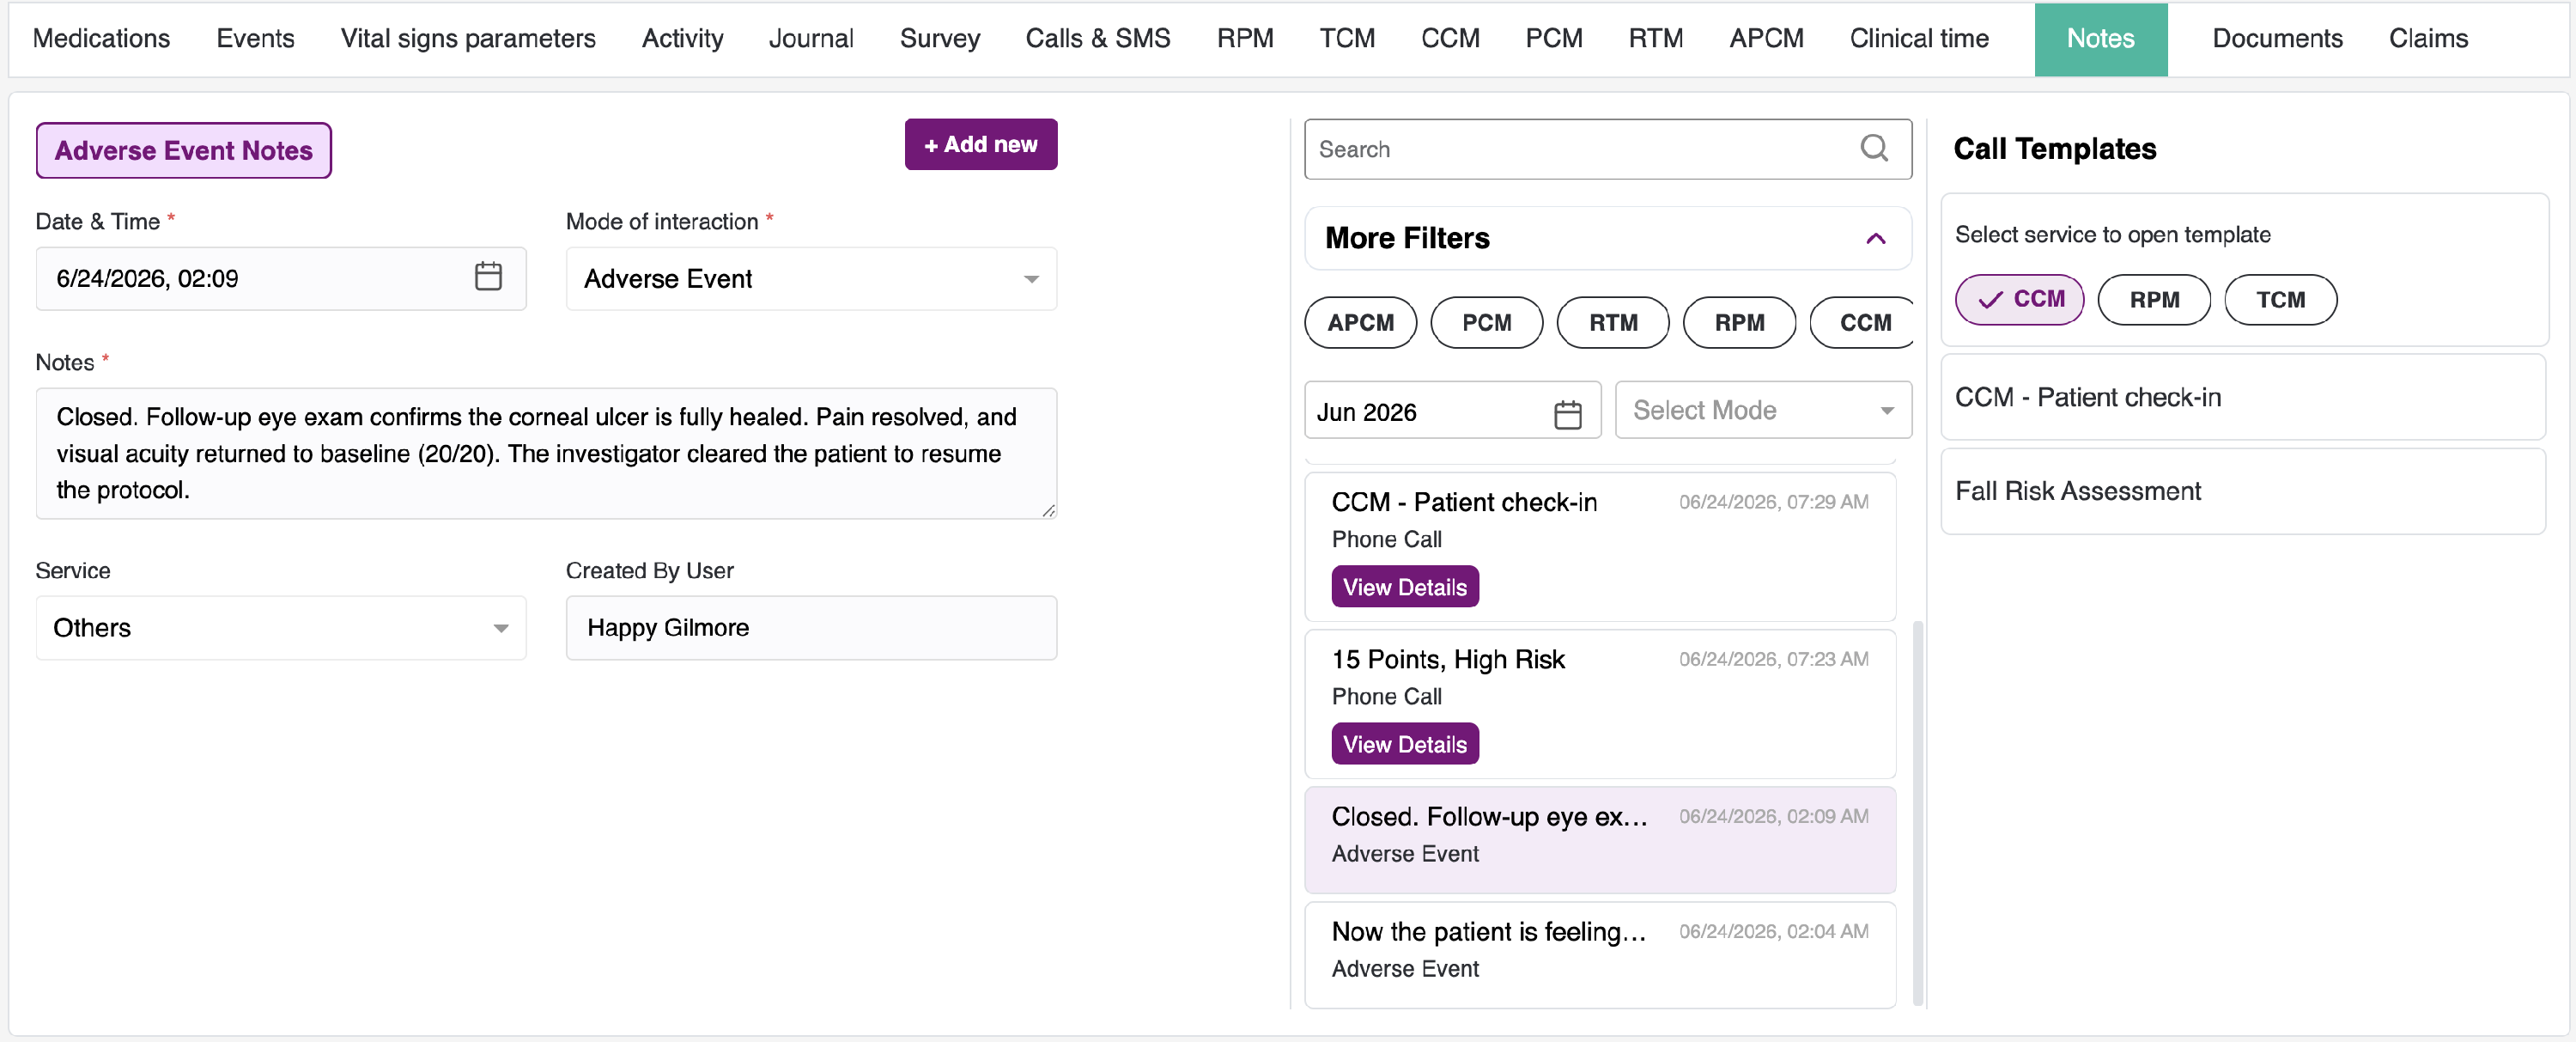Enable the APCM filter chip

tap(1360, 323)
